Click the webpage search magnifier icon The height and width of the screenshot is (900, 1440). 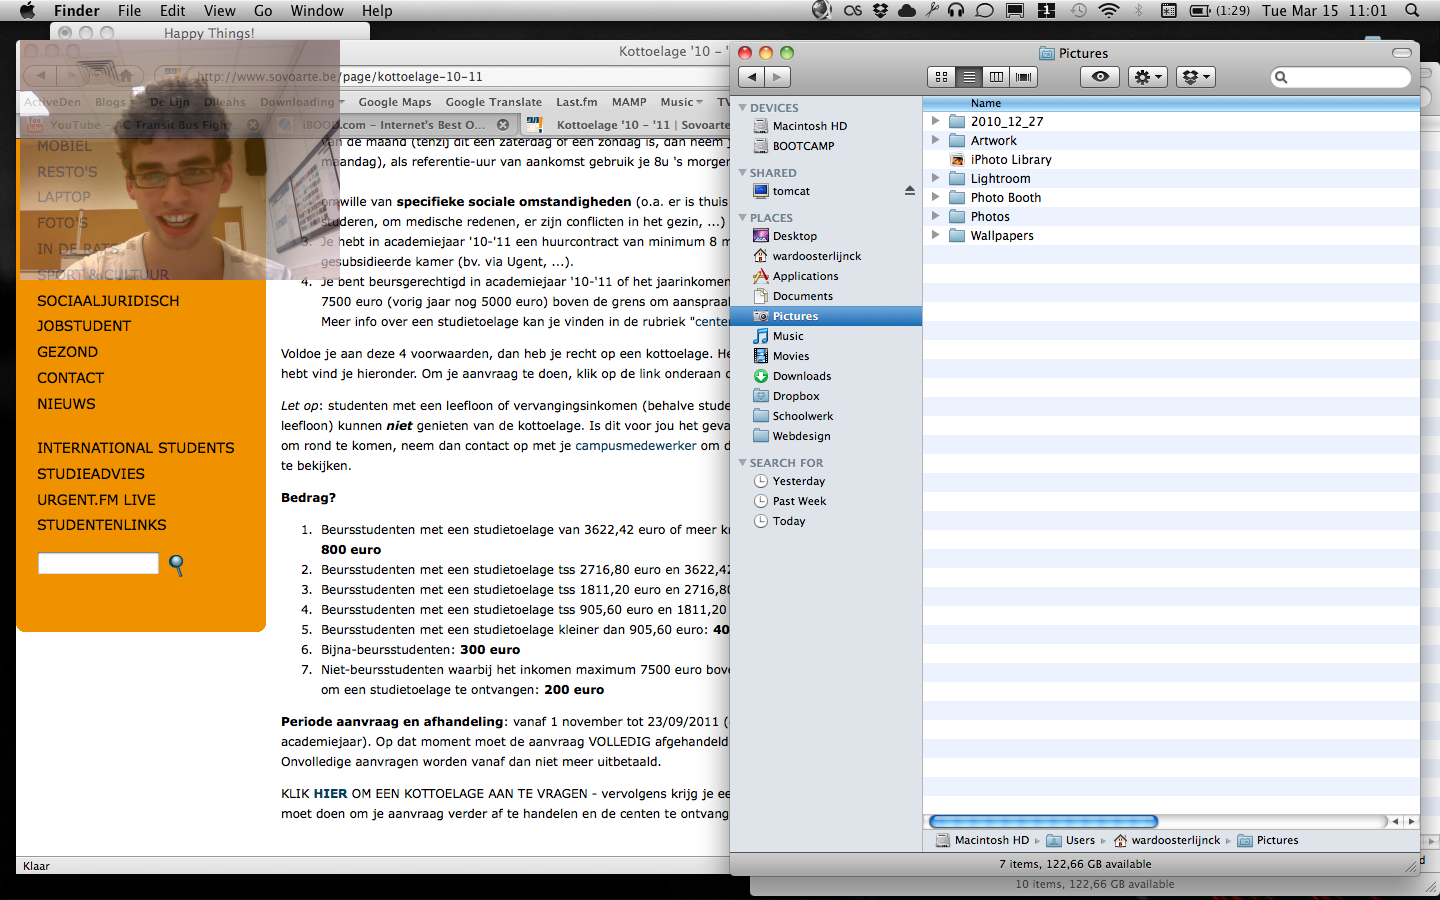[x=176, y=565]
